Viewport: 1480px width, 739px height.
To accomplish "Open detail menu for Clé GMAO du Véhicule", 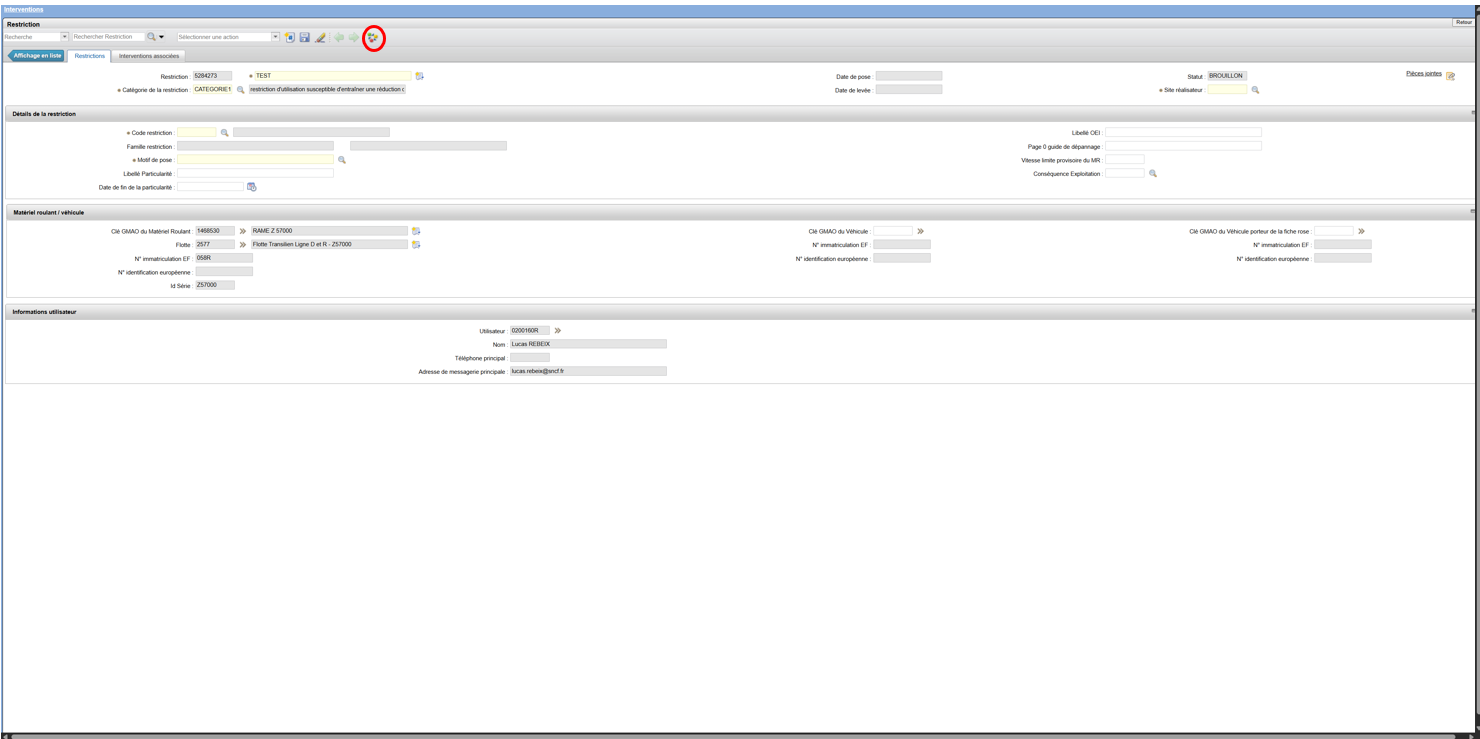I will 920,231.
